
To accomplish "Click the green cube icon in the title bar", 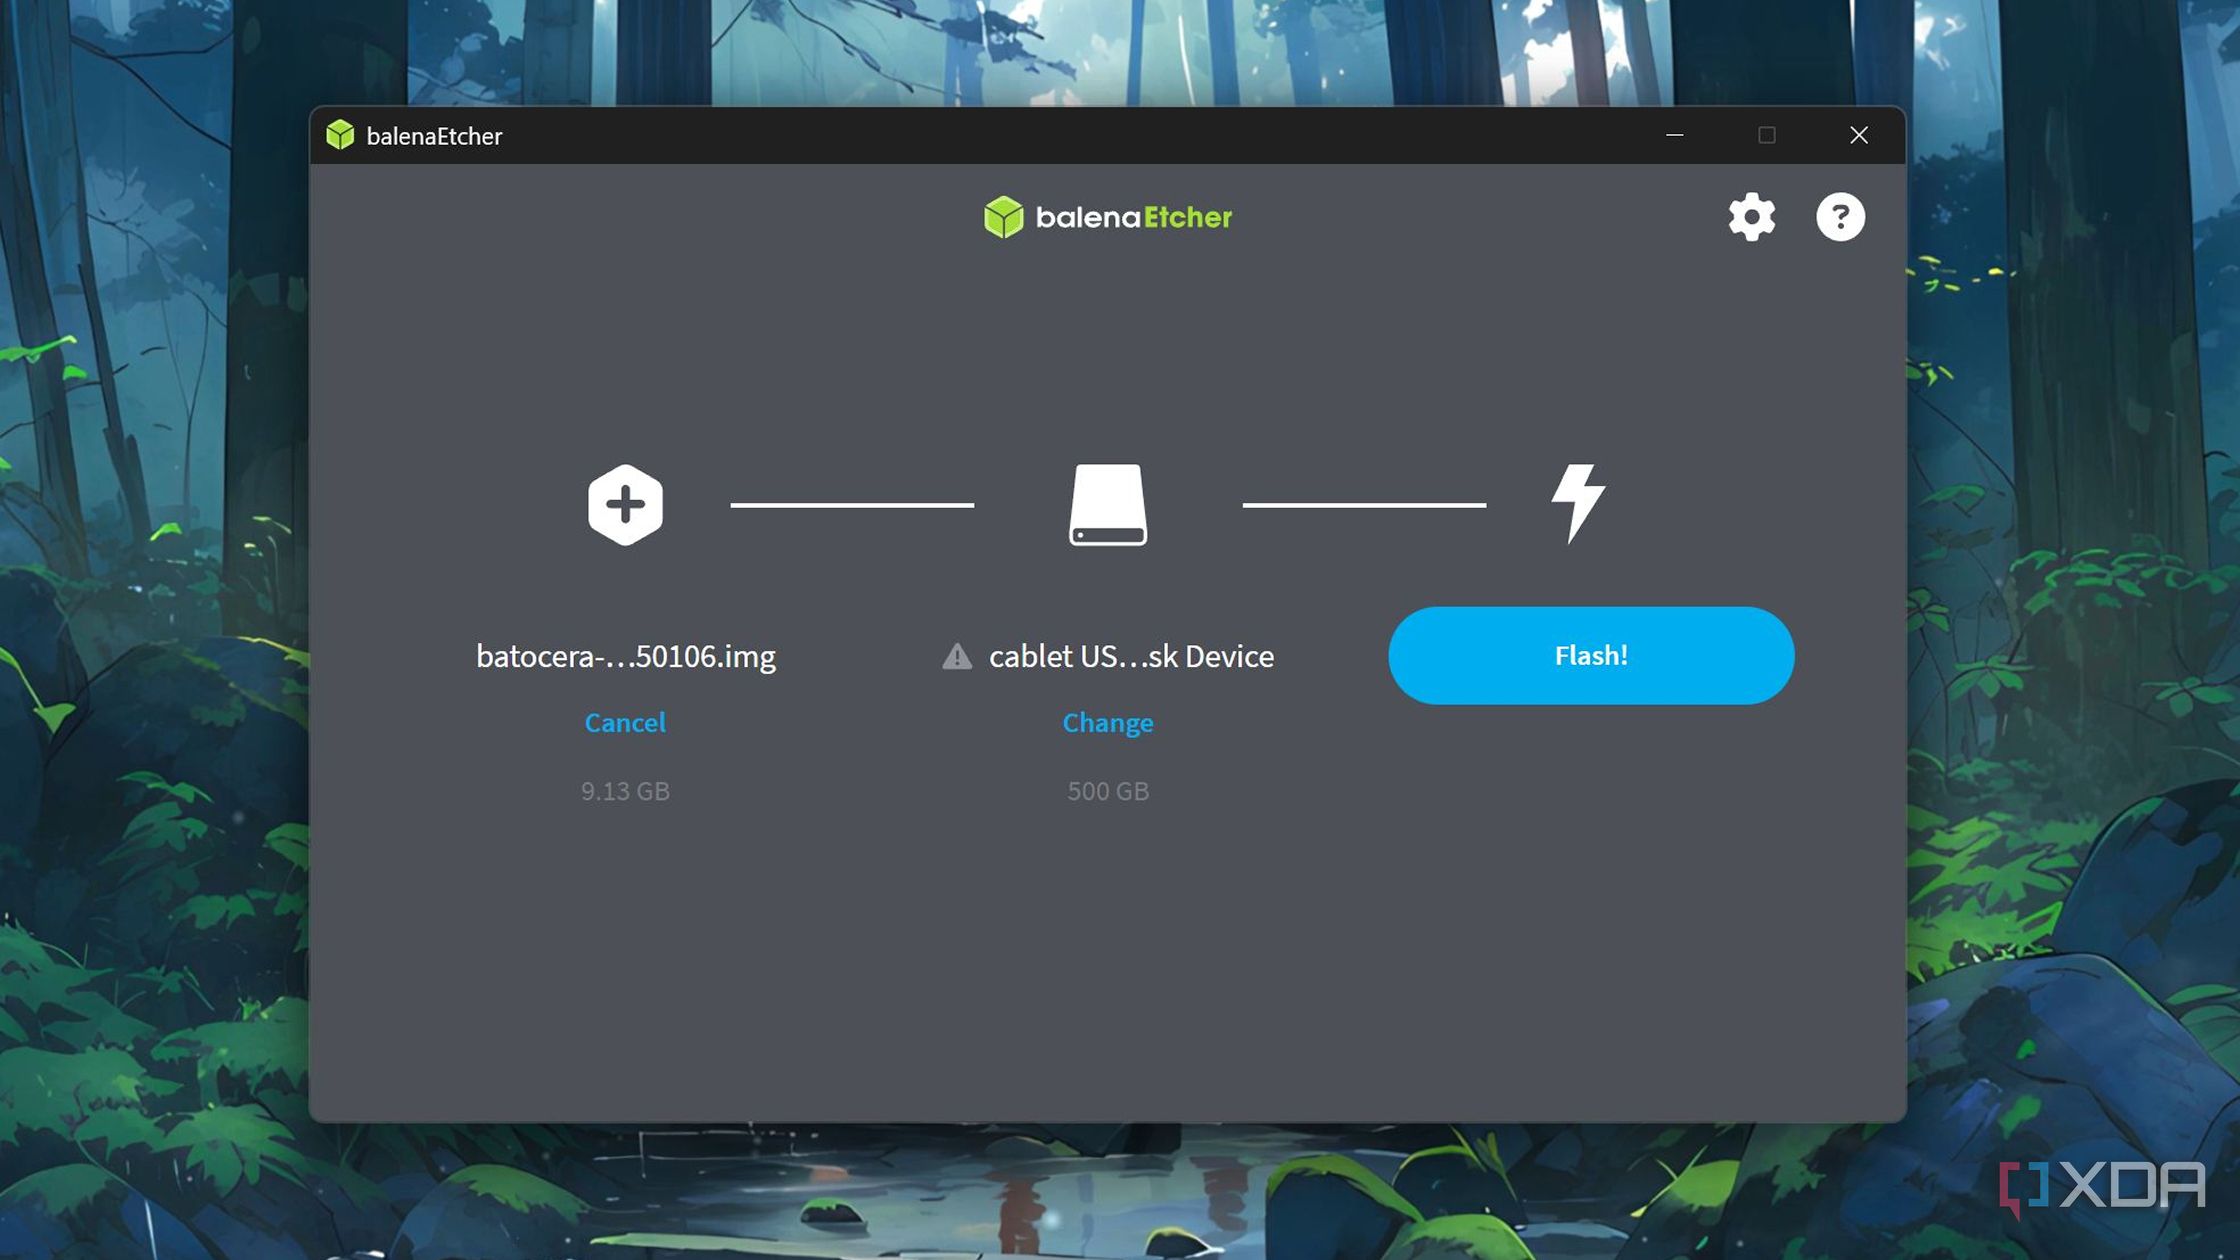I will 340,135.
